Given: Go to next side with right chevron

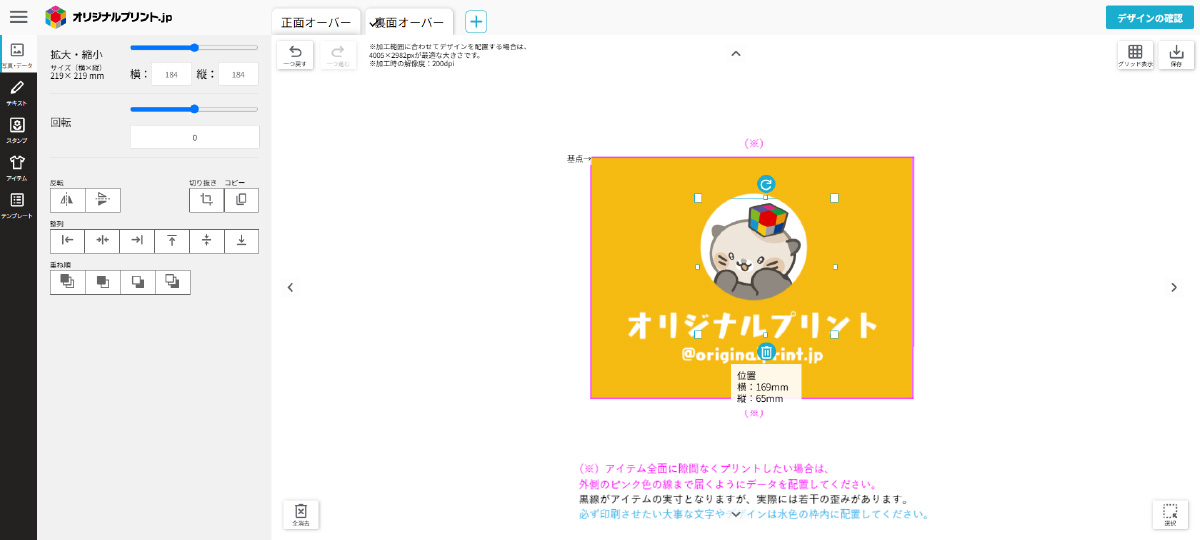Looking at the screenshot, I should [1175, 288].
